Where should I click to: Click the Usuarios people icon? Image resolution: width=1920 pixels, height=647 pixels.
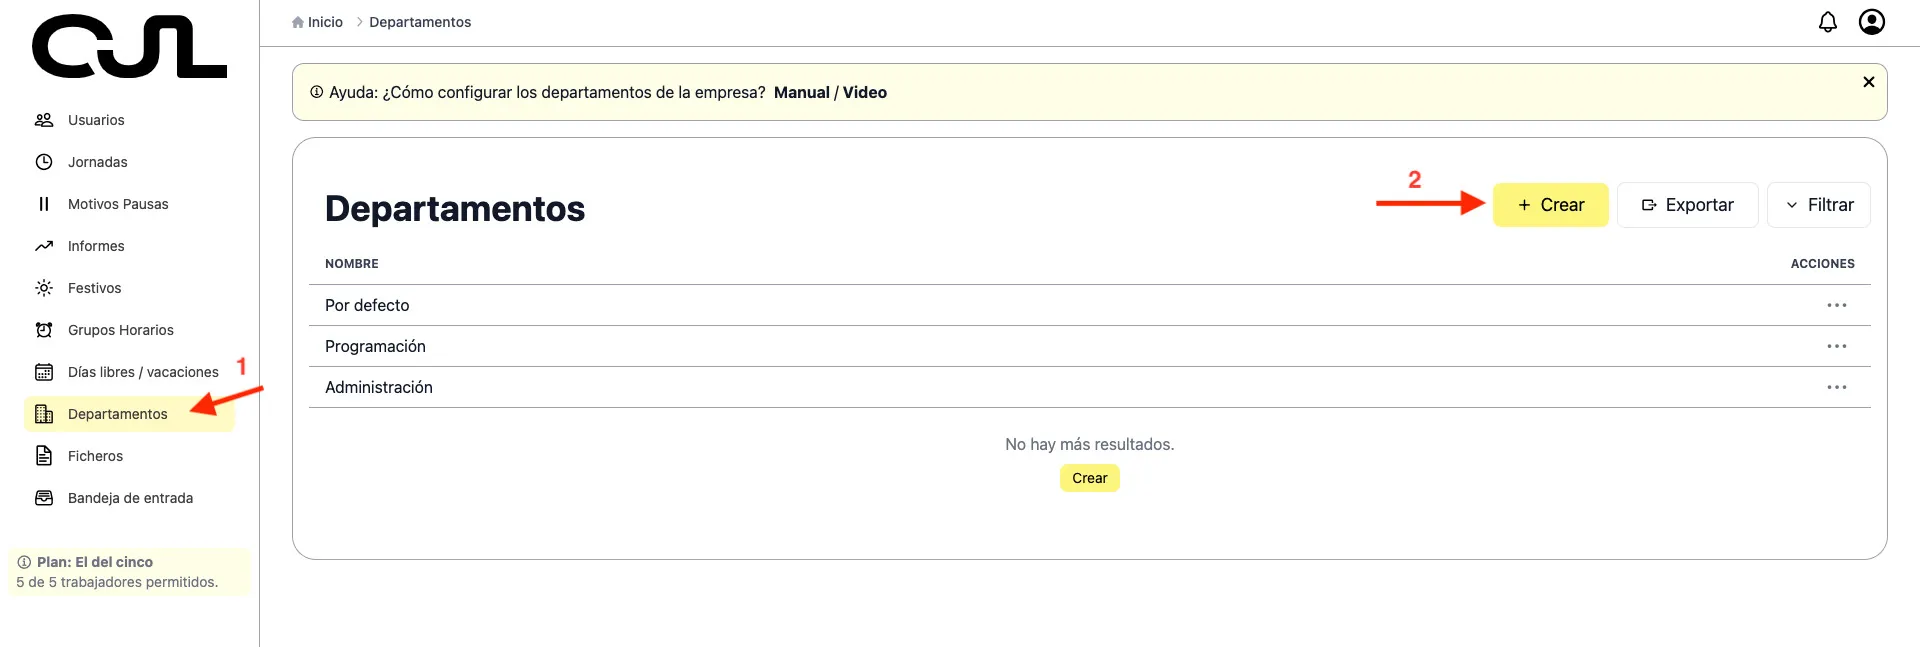tap(44, 120)
